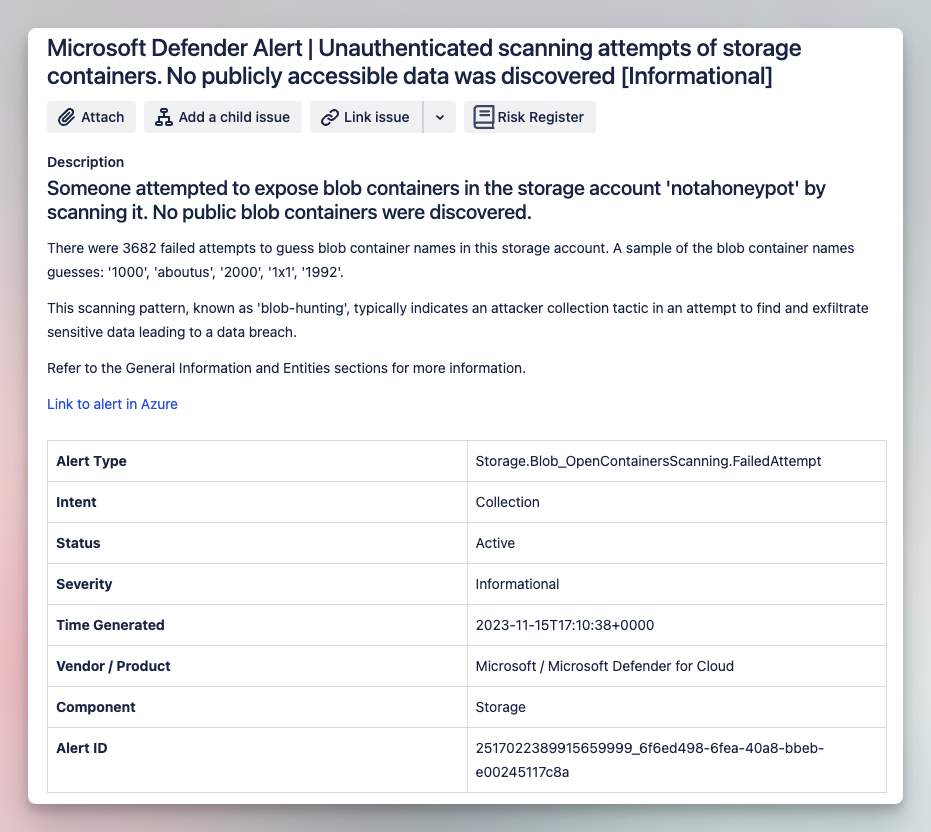Open the Link to alert in Azure
The width and height of the screenshot is (931, 832).
pos(112,404)
